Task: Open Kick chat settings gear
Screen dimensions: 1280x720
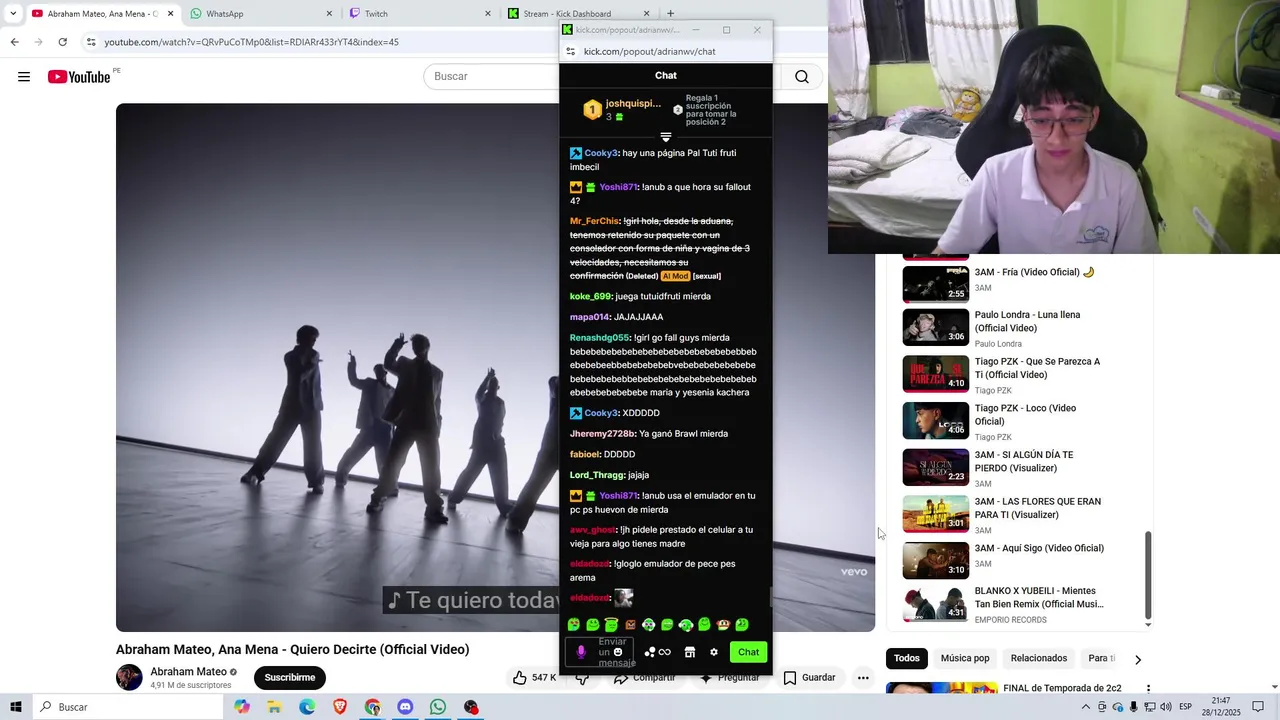Action: click(714, 652)
